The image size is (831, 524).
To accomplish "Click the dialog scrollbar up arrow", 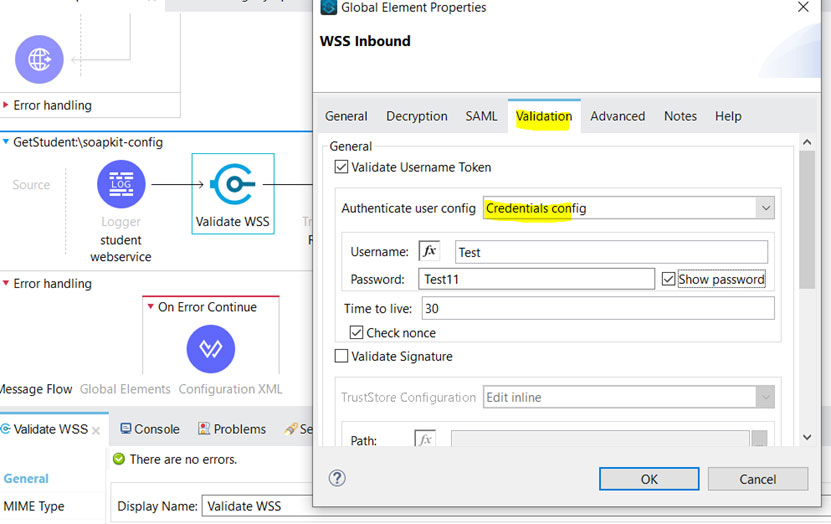I will pos(807,141).
